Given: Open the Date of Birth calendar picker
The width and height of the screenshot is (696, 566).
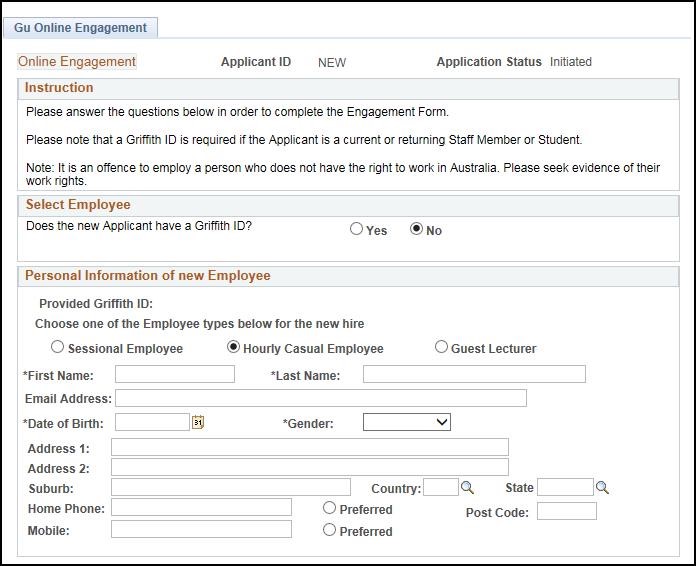Looking at the screenshot, I should point(198,423).
